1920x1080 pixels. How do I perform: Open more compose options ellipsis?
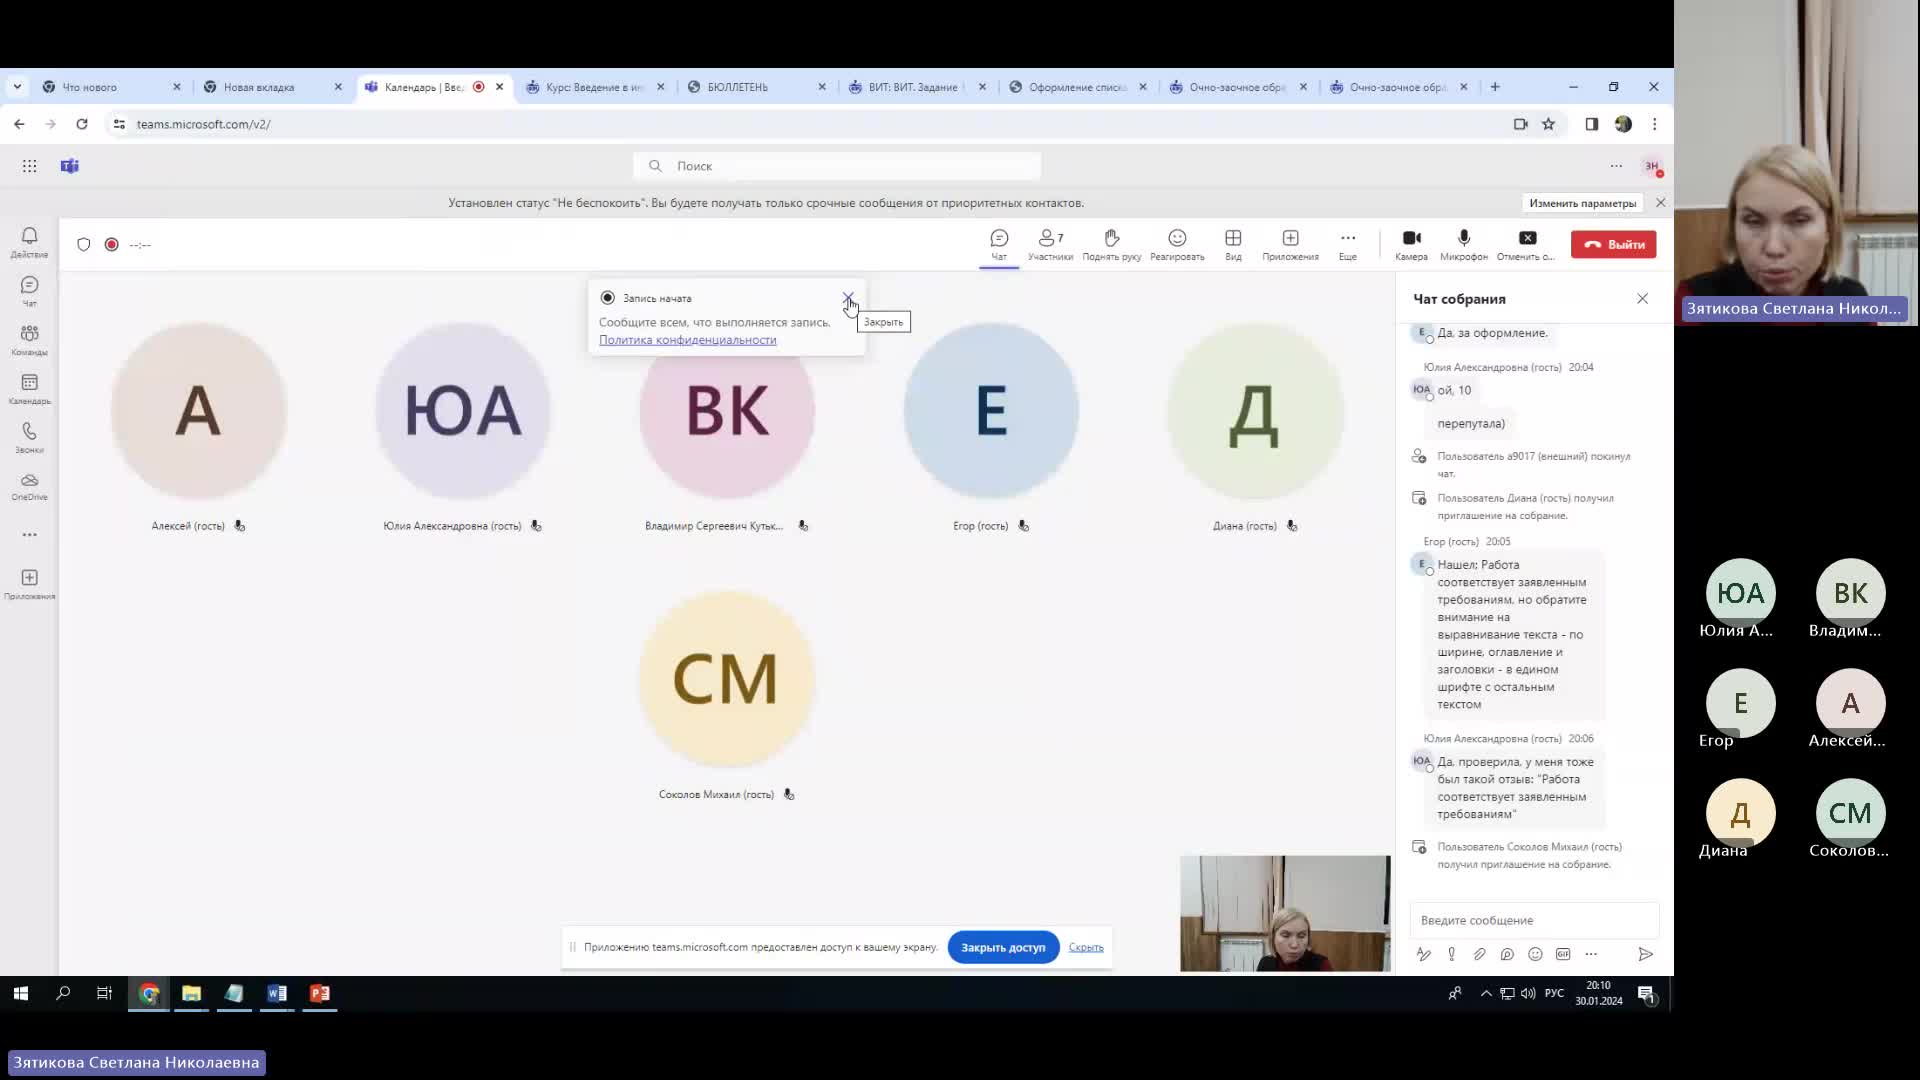(1591, 954)
